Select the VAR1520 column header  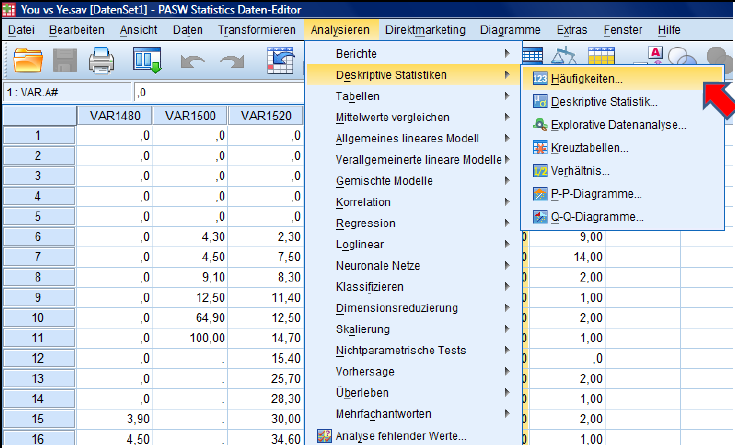click(x=266, y=116)
